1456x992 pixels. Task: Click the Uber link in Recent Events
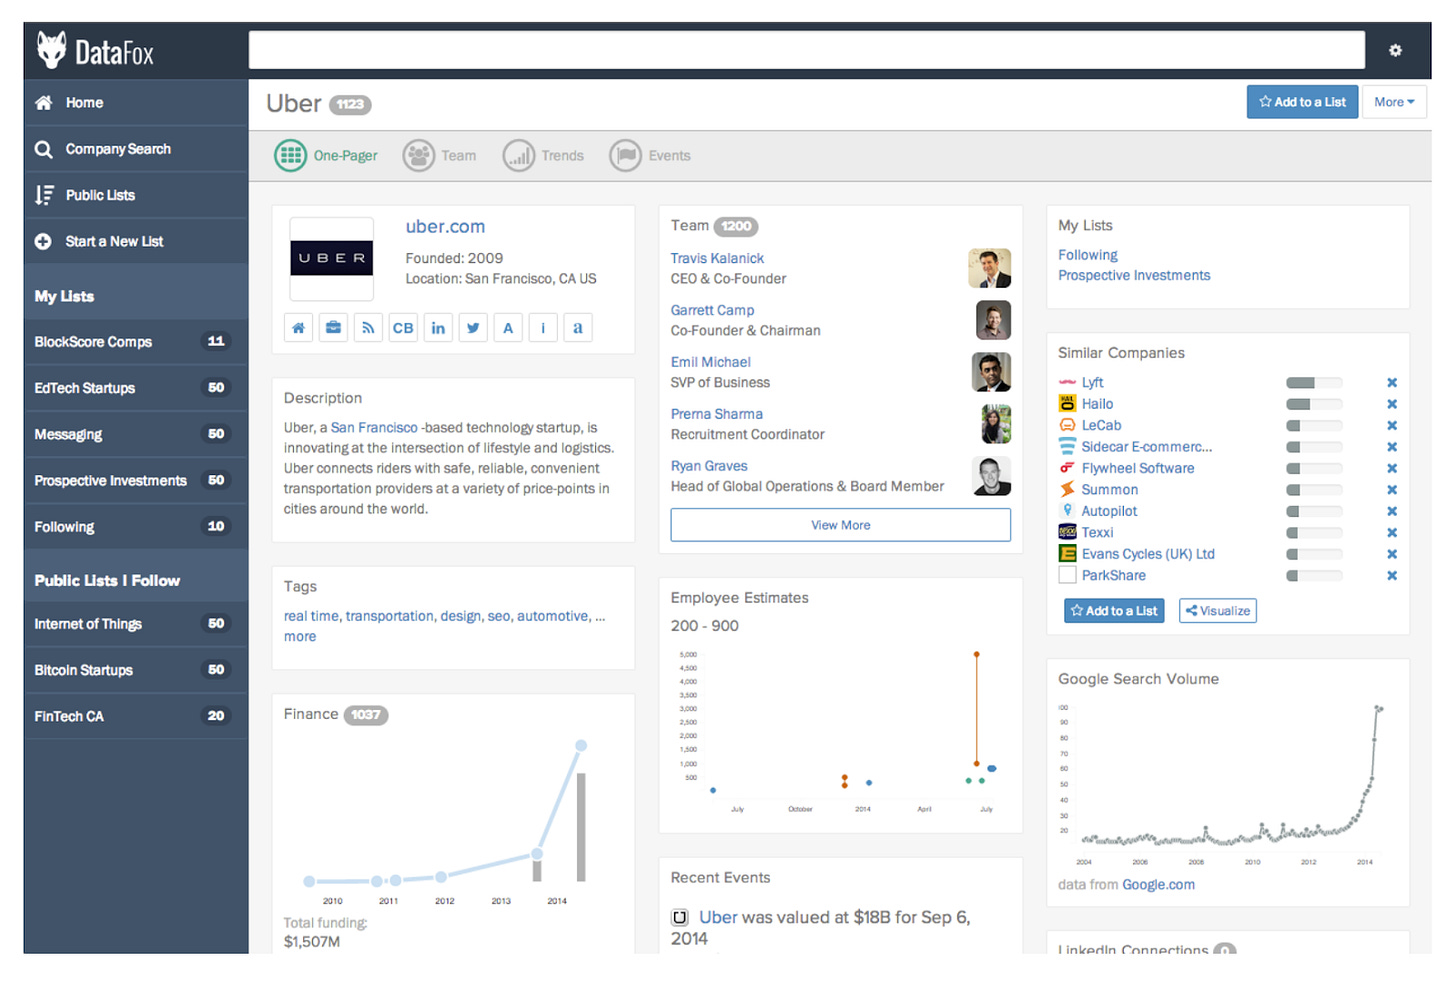[718, 918]
